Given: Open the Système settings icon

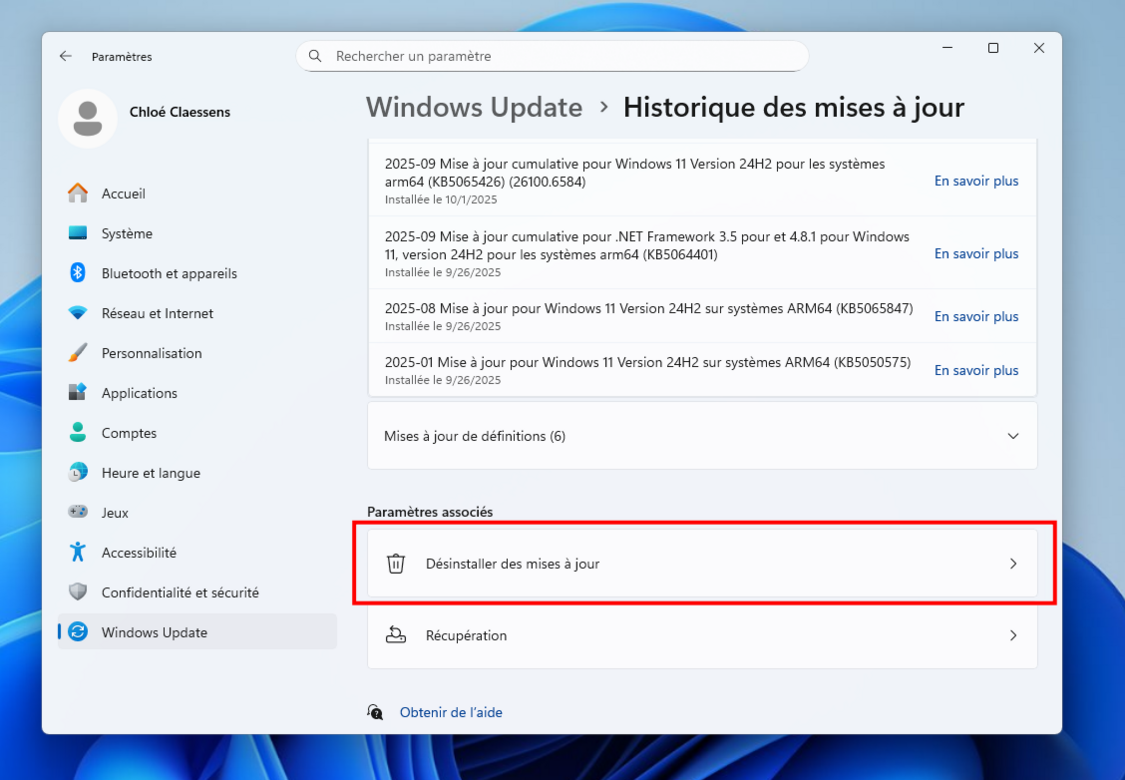Looking at the screenshot, I should pos(78,233).
